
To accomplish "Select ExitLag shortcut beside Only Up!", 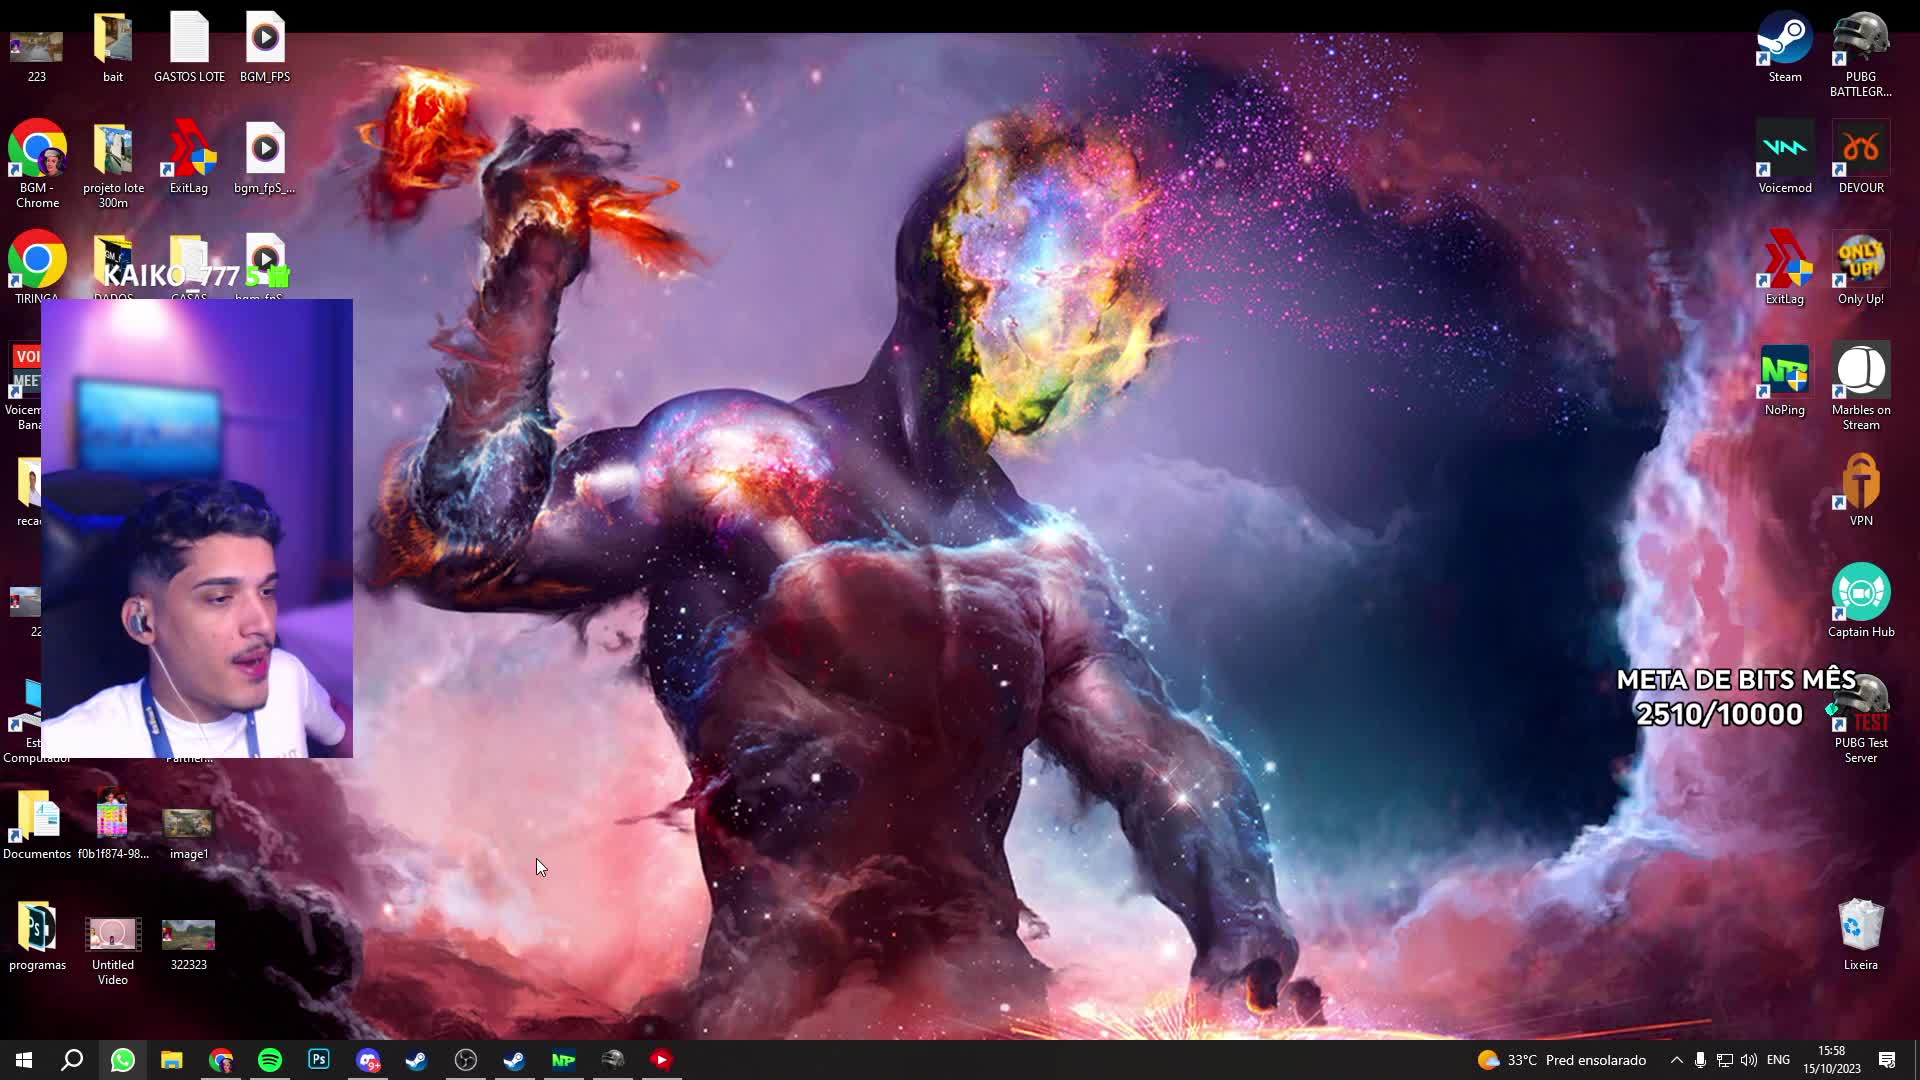I will point(1785,269).
